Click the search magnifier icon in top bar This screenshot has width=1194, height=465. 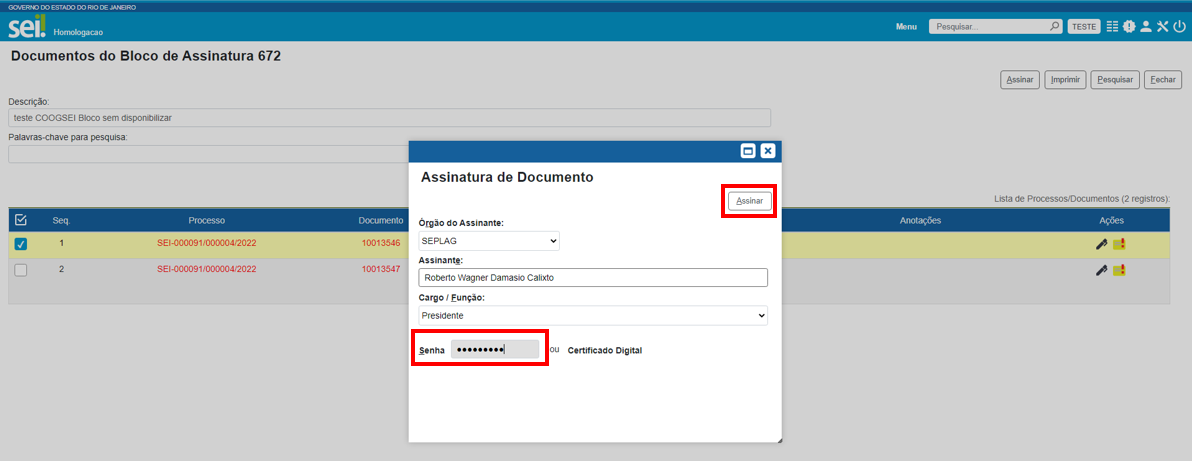[x=1054, y=27]
